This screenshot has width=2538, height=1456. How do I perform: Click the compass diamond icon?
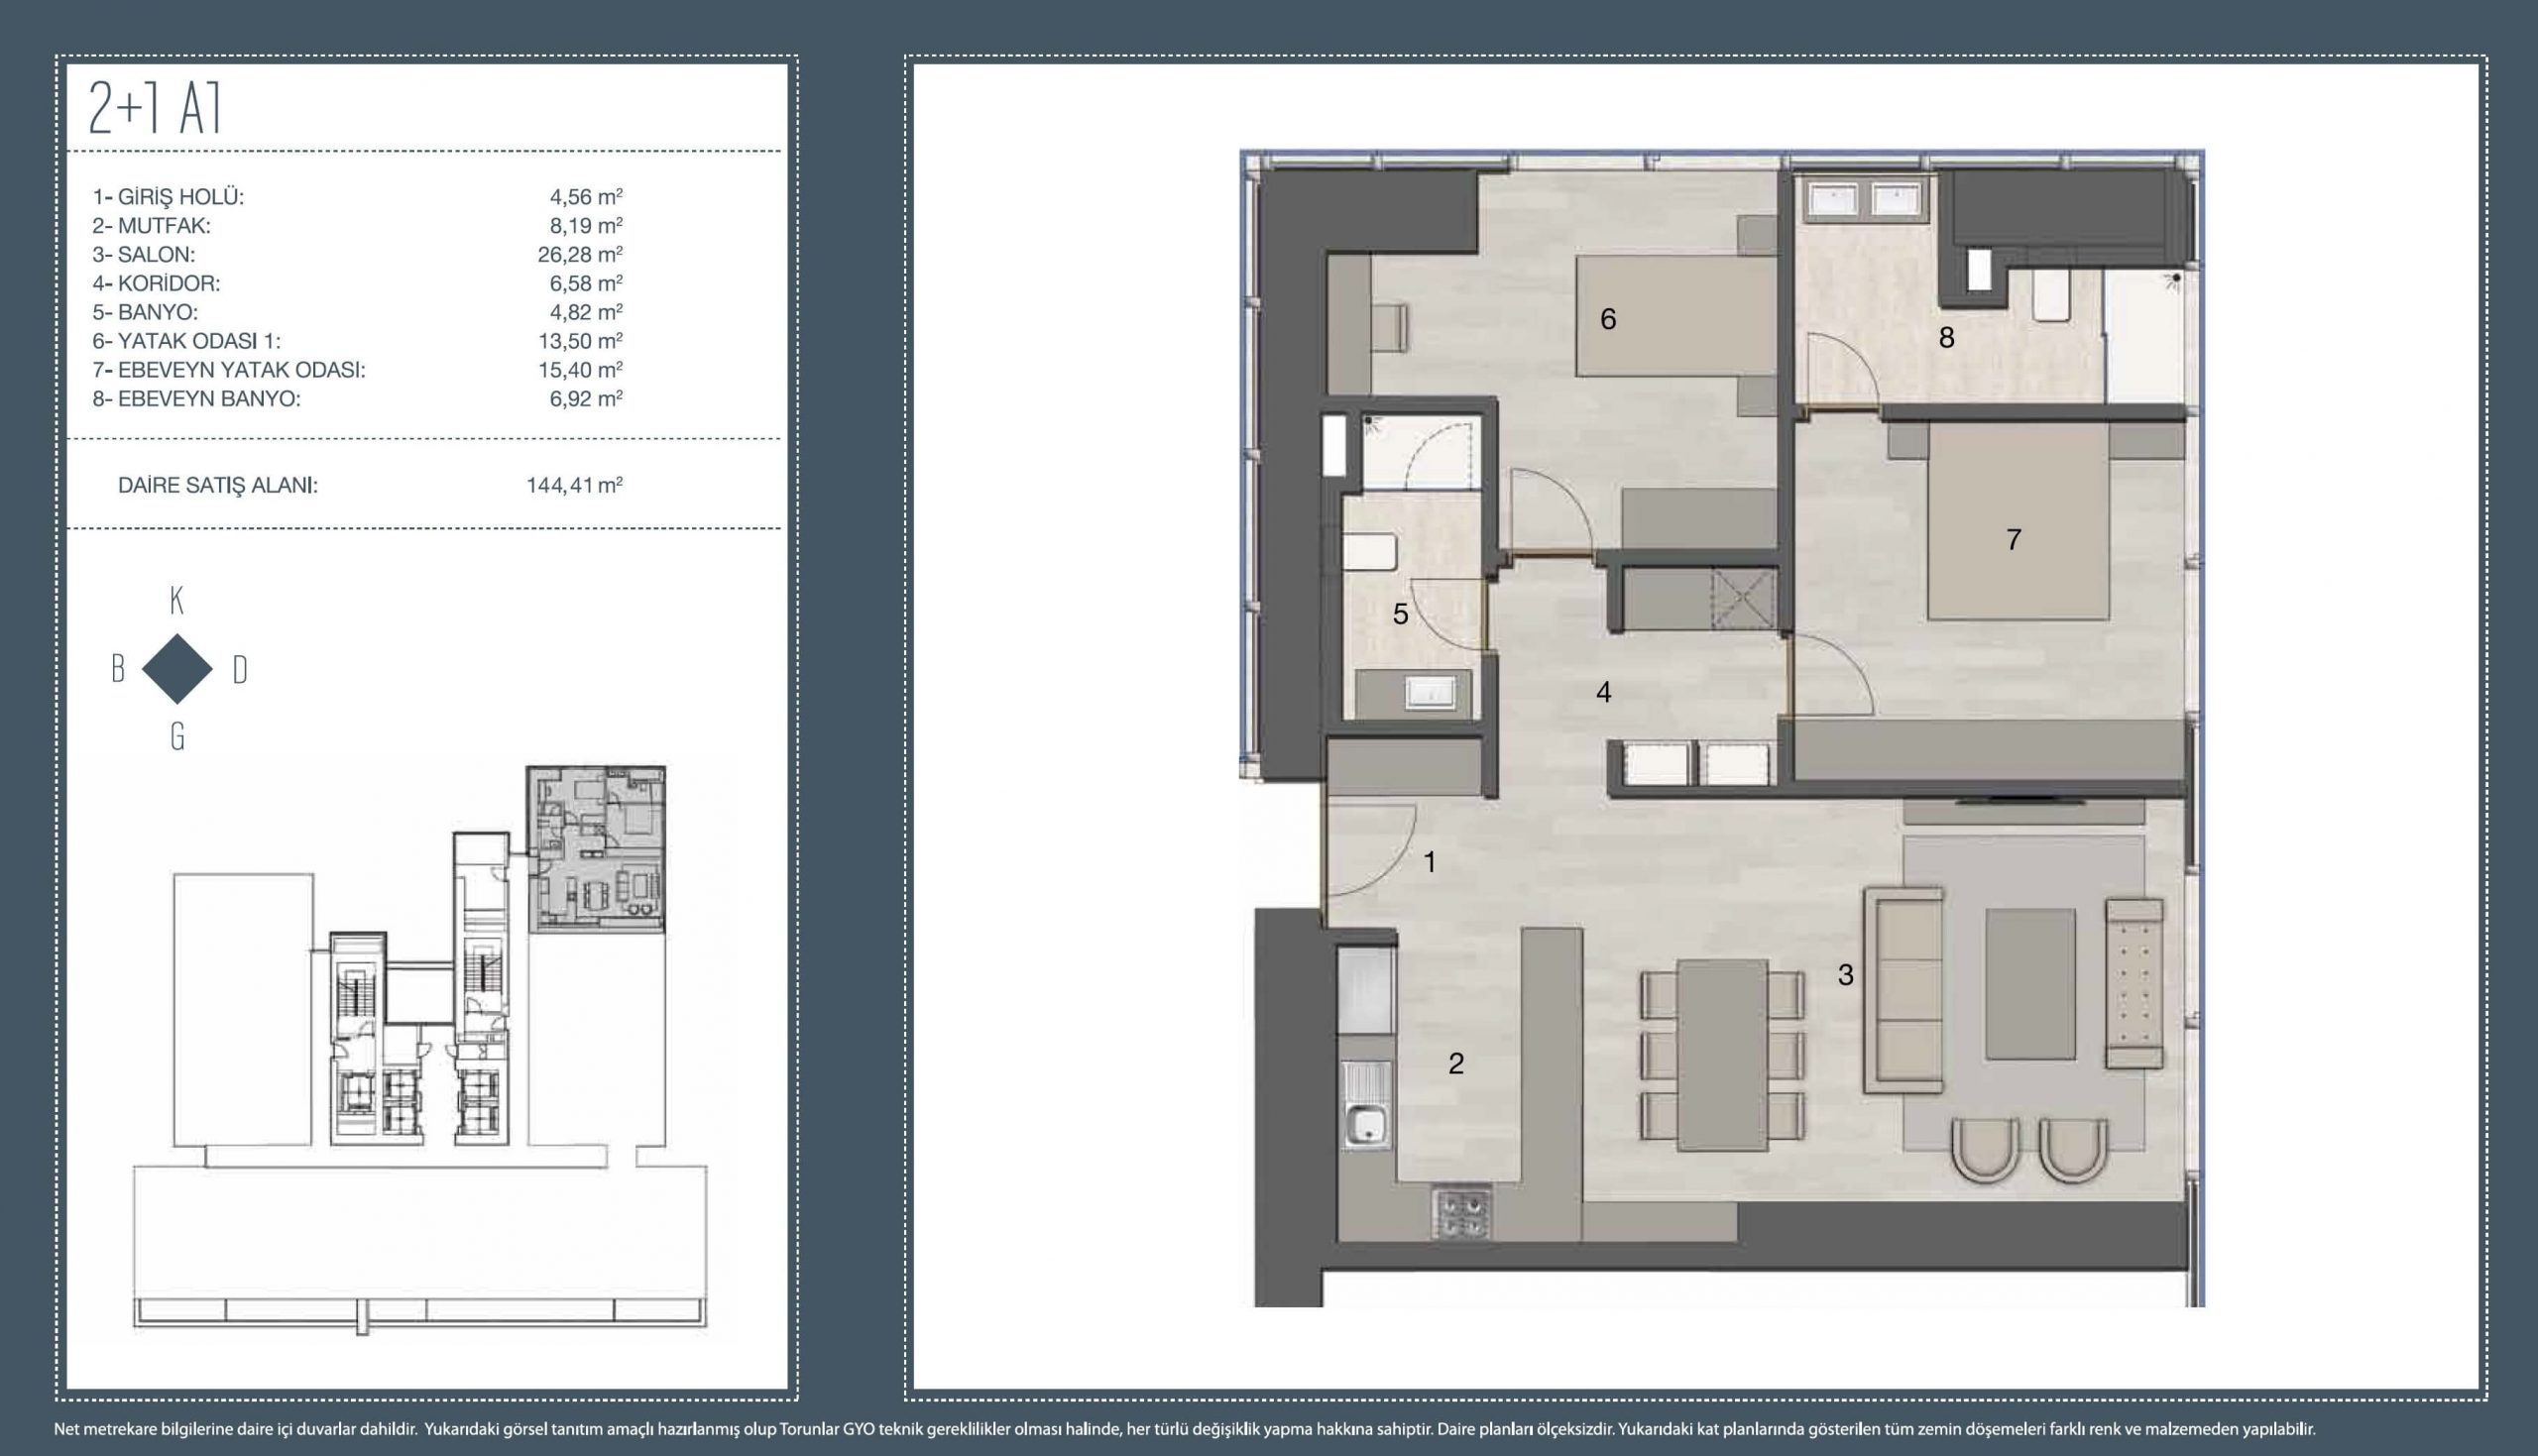click(x=178, y=669)
